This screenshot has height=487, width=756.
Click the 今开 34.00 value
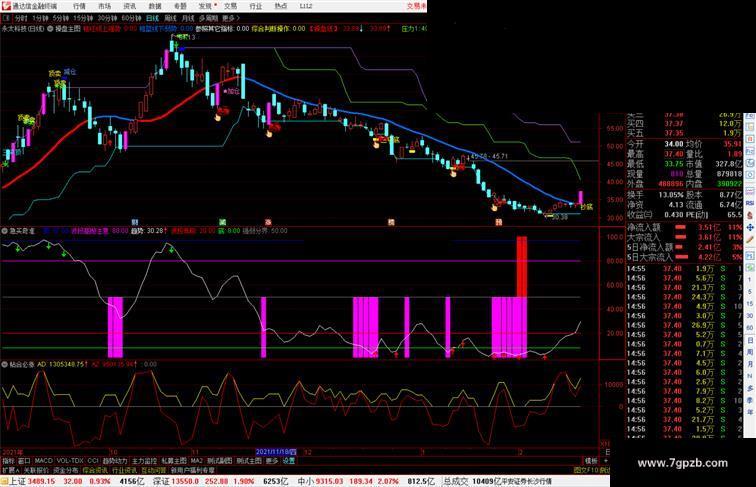674,144
